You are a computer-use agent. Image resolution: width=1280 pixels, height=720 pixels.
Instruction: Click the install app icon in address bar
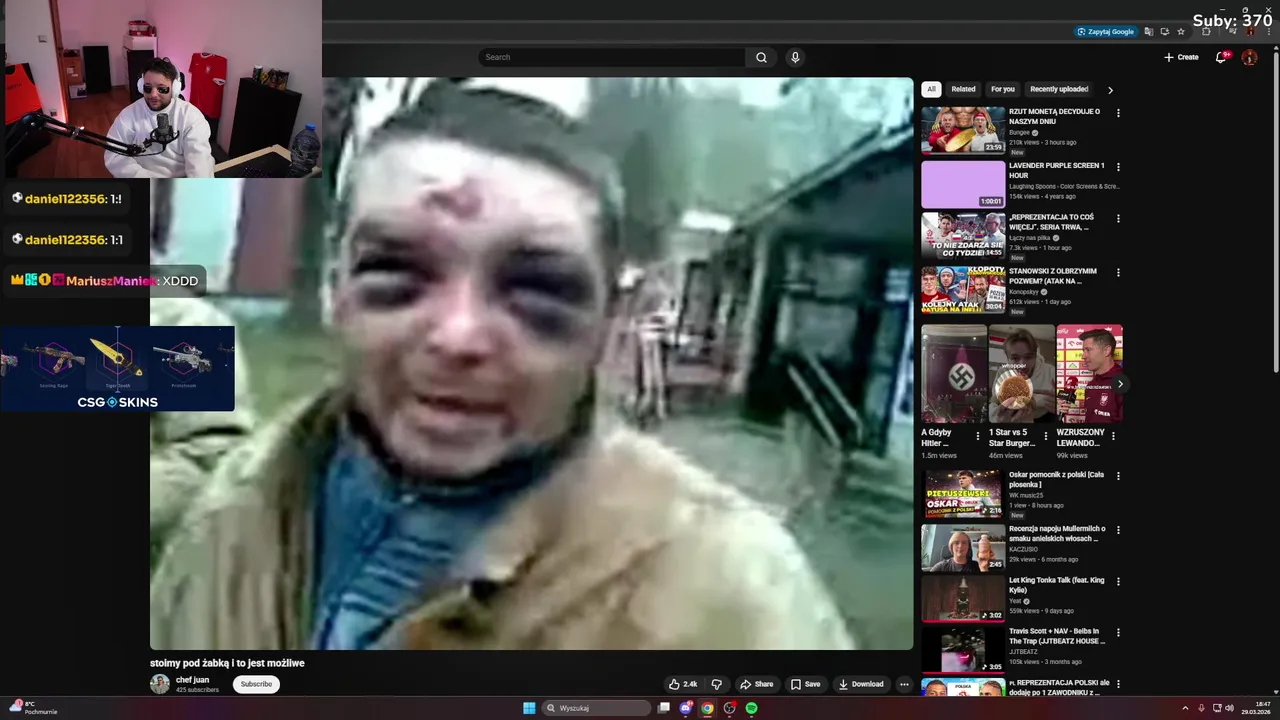coord(1165,31)
